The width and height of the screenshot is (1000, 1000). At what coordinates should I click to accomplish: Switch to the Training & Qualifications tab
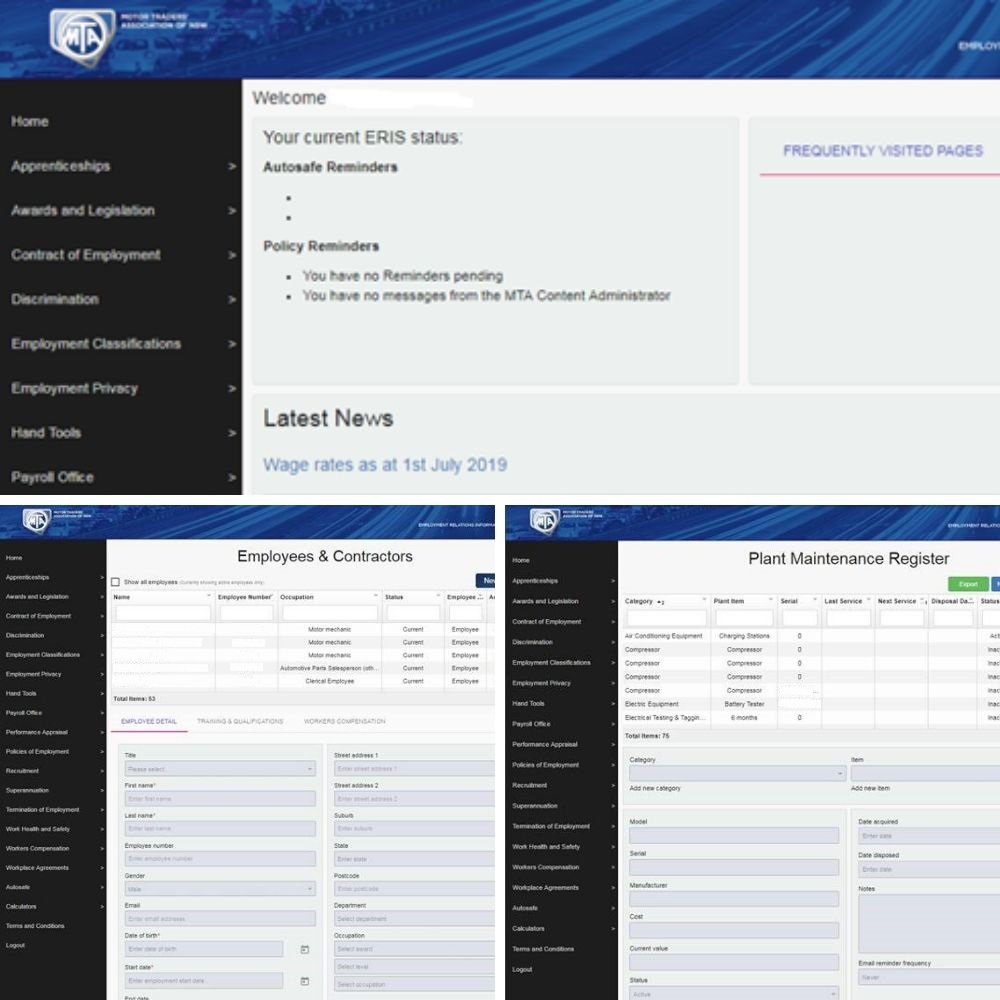pyautogui.click(x=240, y=721)
